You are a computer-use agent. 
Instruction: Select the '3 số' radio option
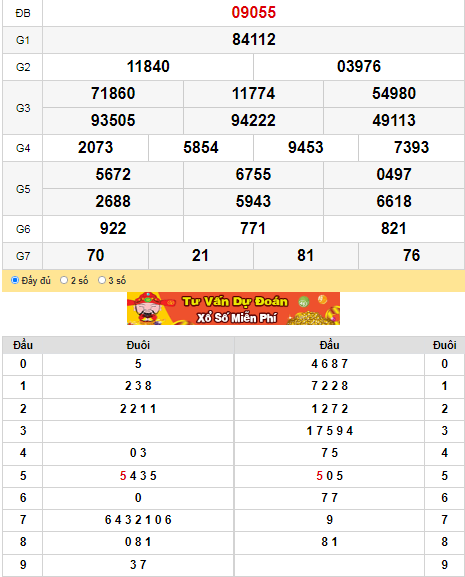pos(102,280)
